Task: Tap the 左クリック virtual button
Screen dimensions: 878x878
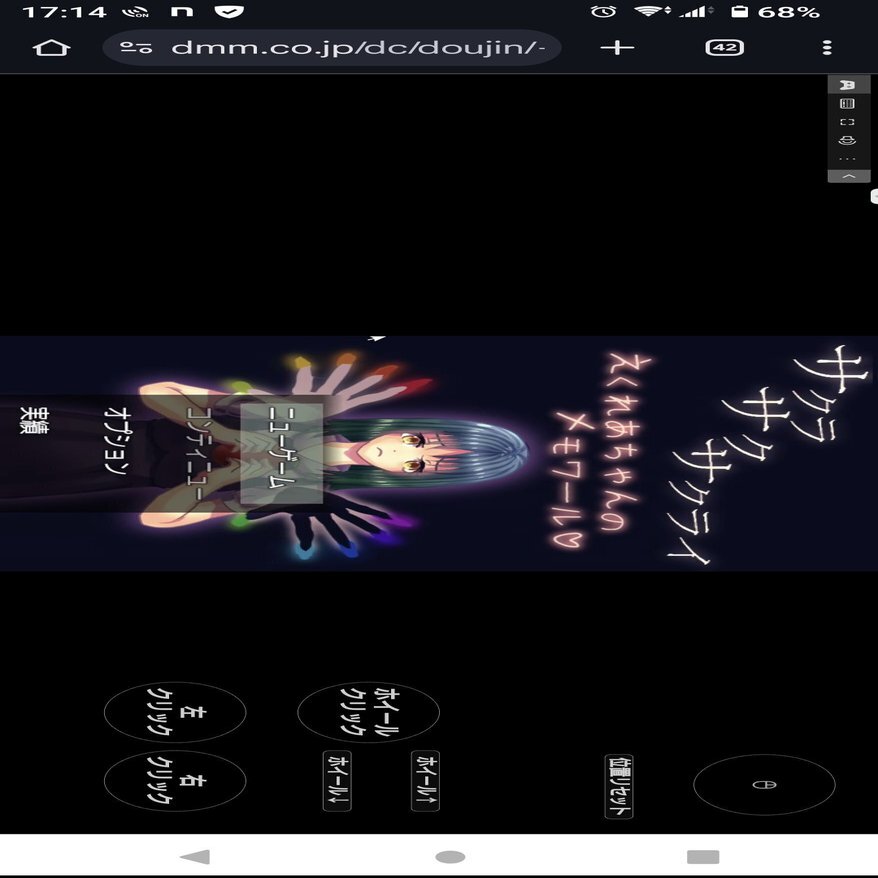Action: 175,712
